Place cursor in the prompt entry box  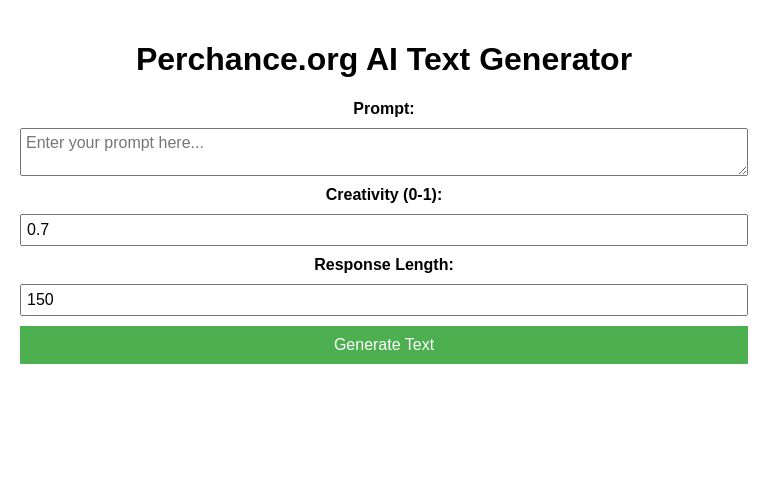coord(384,152)
